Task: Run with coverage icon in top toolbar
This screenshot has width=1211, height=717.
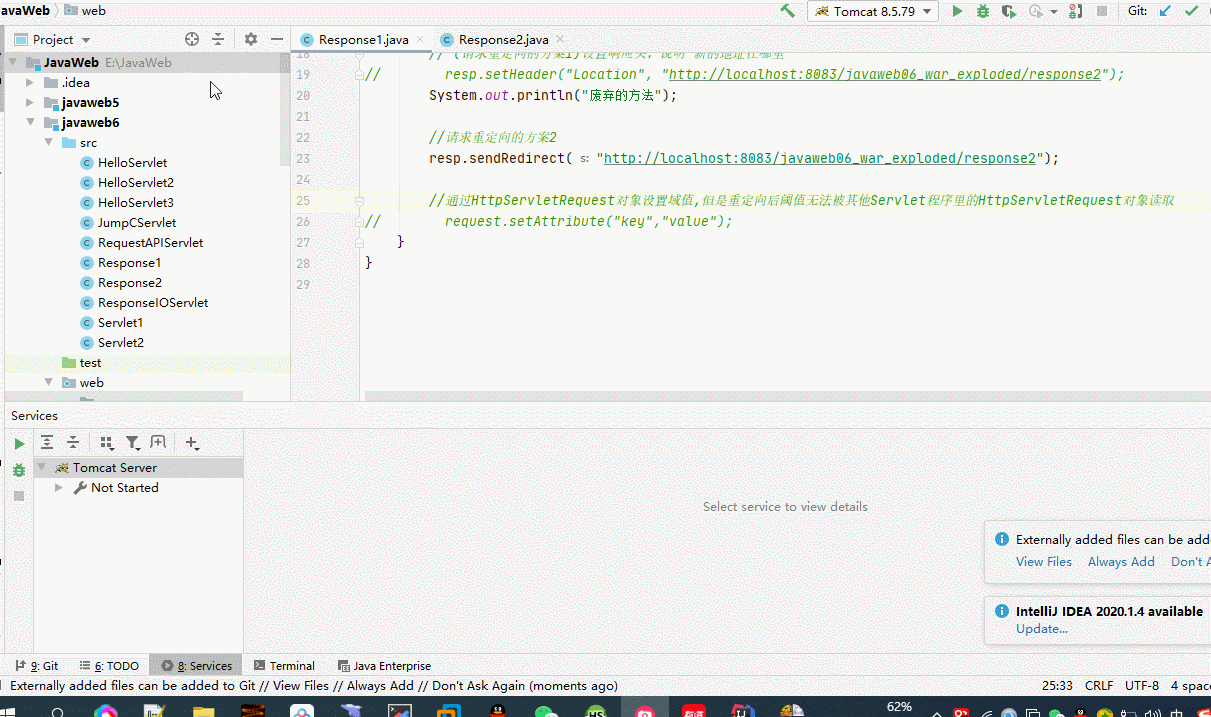Action: tap(1009, 11)
